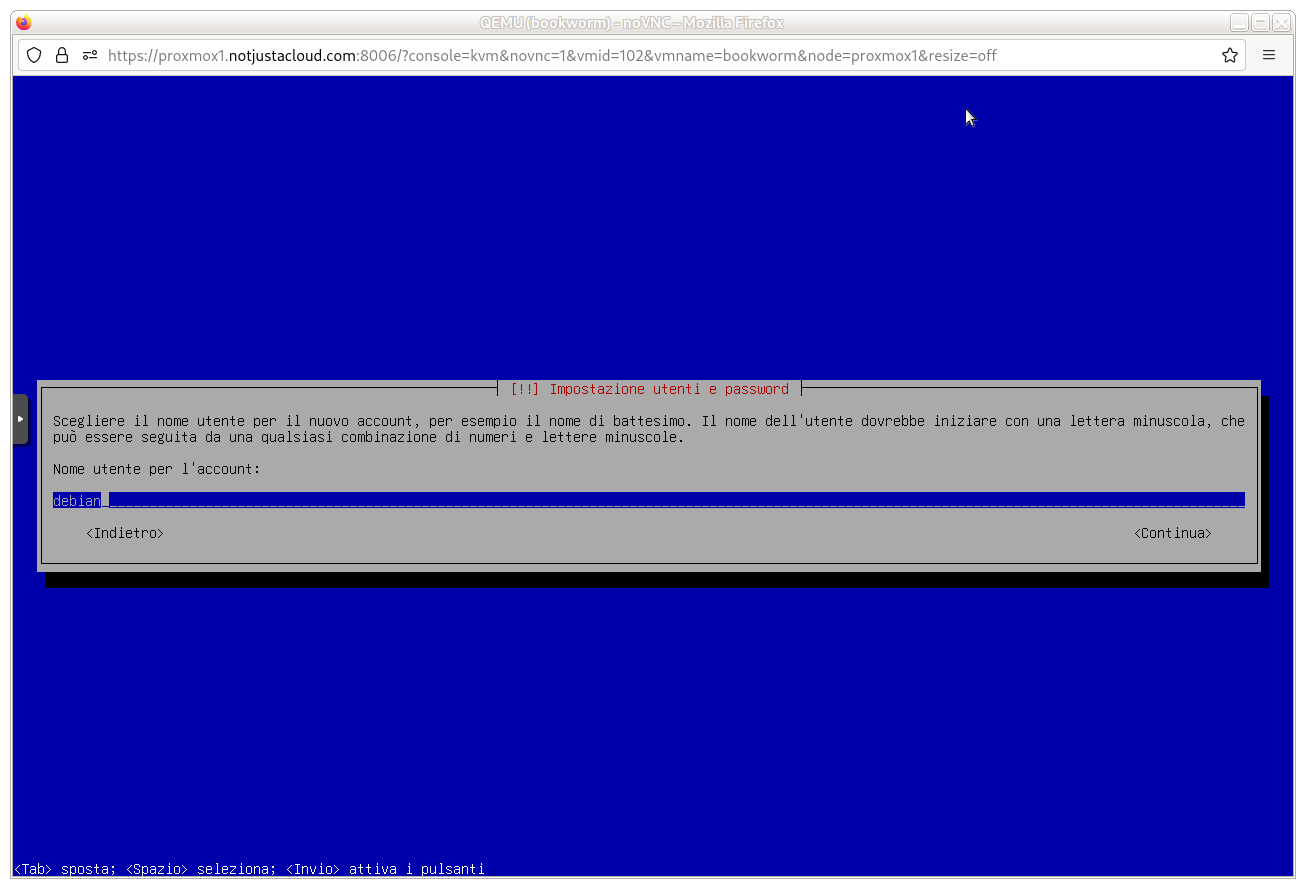The image size is (1306, 889).
Task: Click the instruction text starting 'Scegliere il nome utente'
Action: tap(649, 429)
